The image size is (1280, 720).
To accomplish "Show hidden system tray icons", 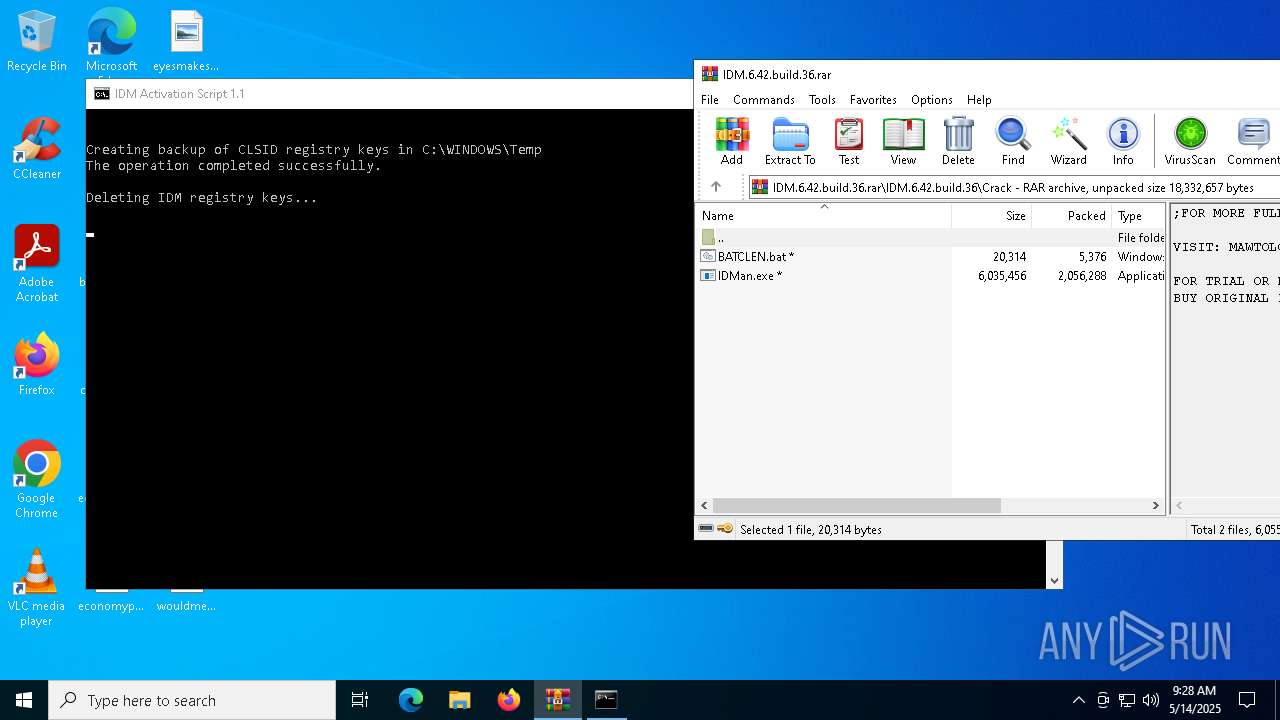I will pyautogui.click(x=1078, y=700).
